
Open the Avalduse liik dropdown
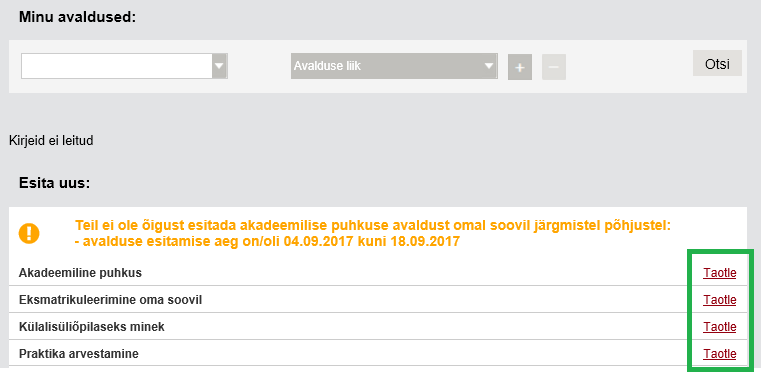pyautogui.click(x=394, y=66)
